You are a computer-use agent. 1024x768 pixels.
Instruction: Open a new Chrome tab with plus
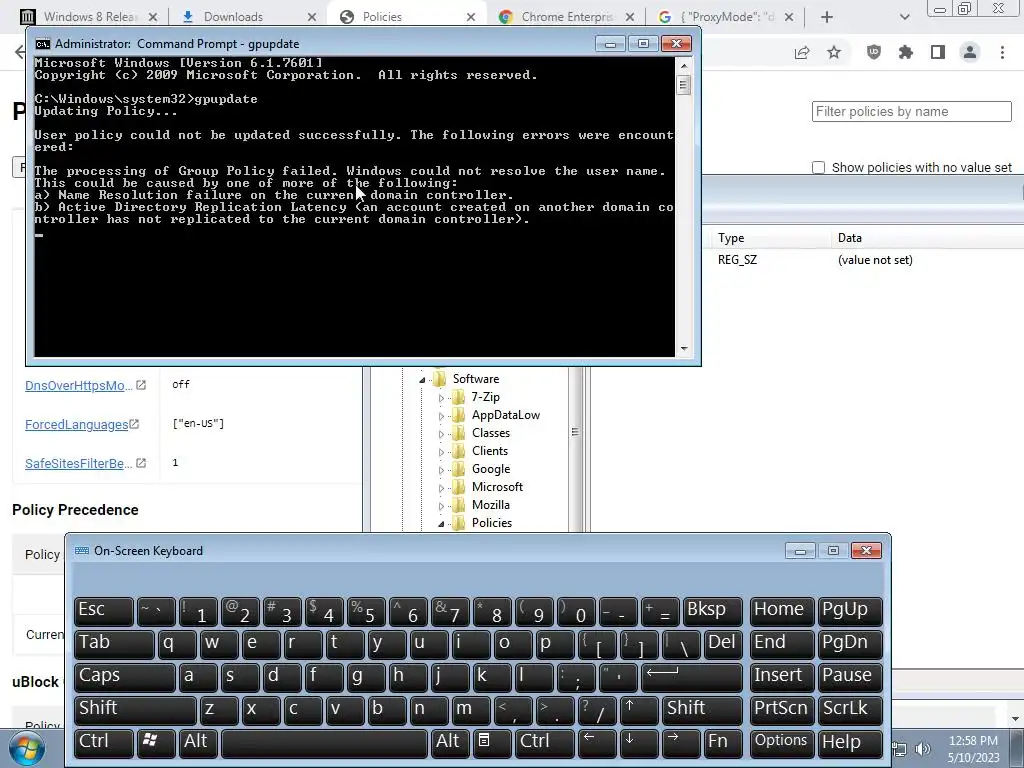pyautogui.click(x=827, y=17)
